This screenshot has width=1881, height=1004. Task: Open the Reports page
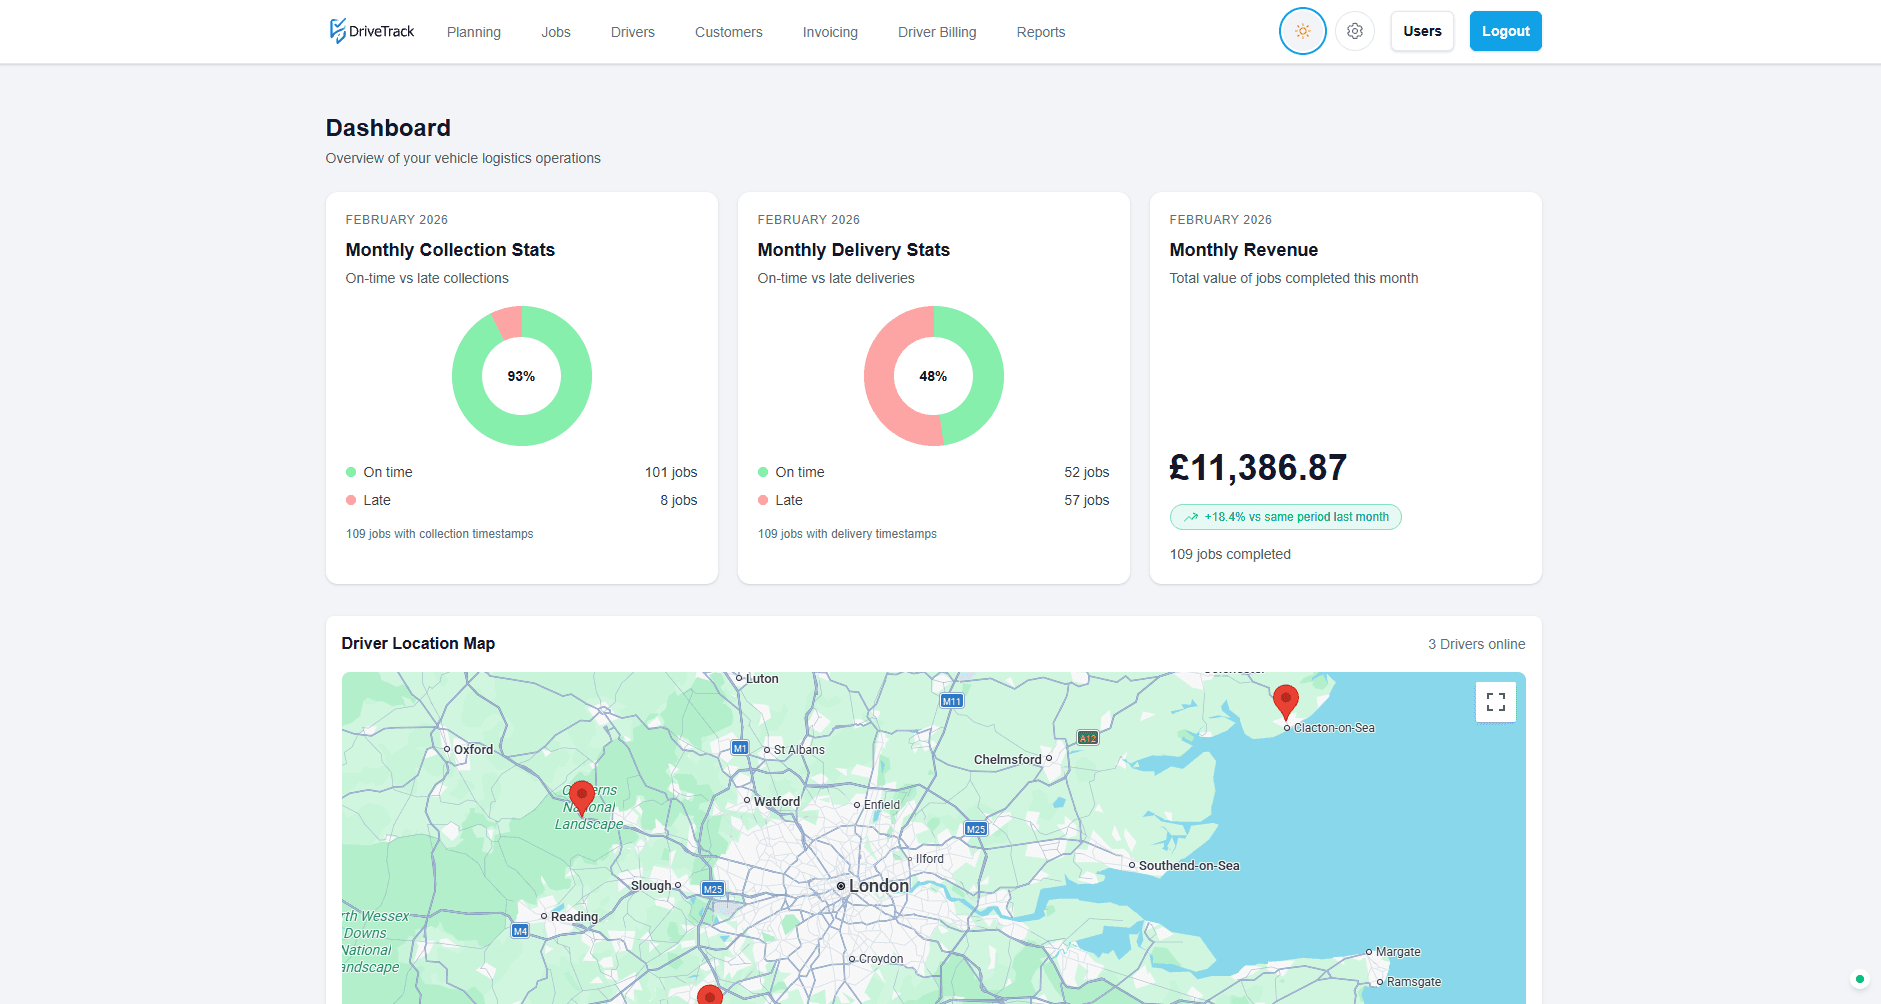point(1040,32)
